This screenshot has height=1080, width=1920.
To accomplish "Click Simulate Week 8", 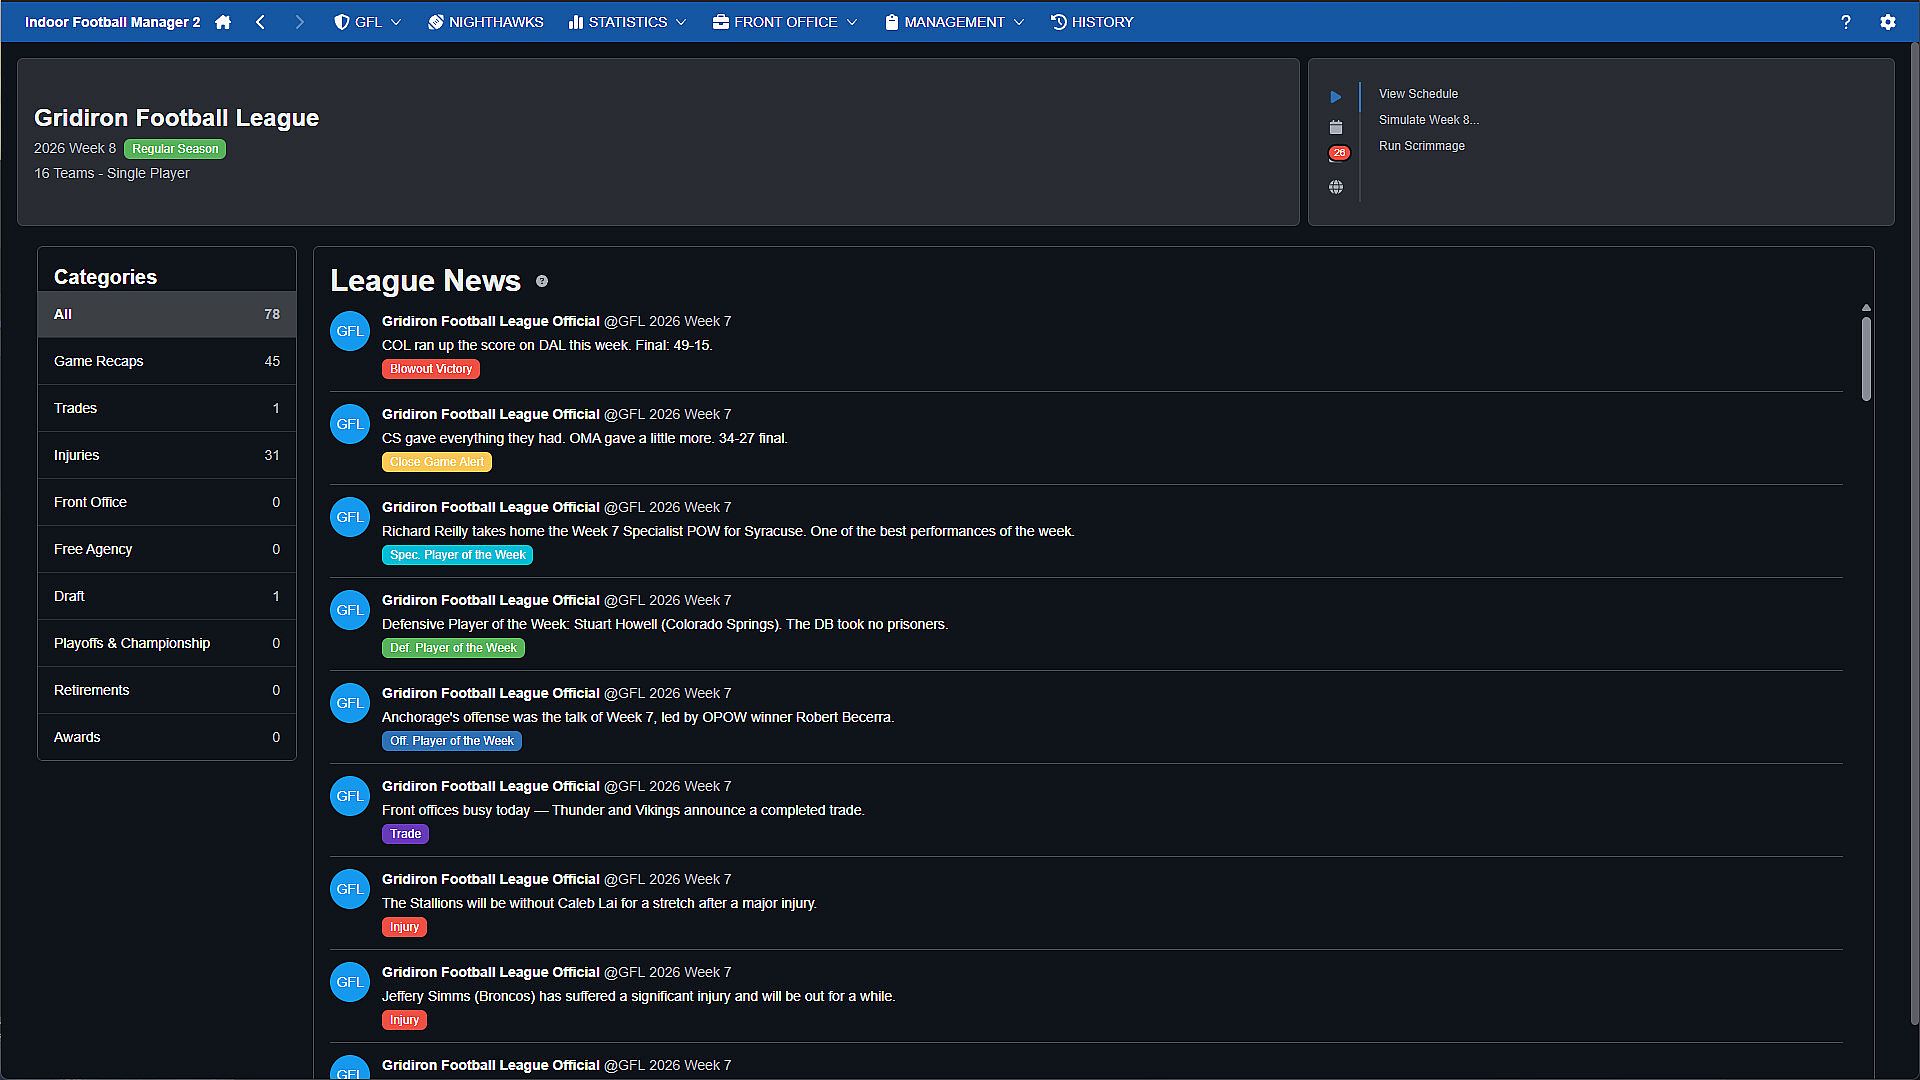I will 1428,120.
